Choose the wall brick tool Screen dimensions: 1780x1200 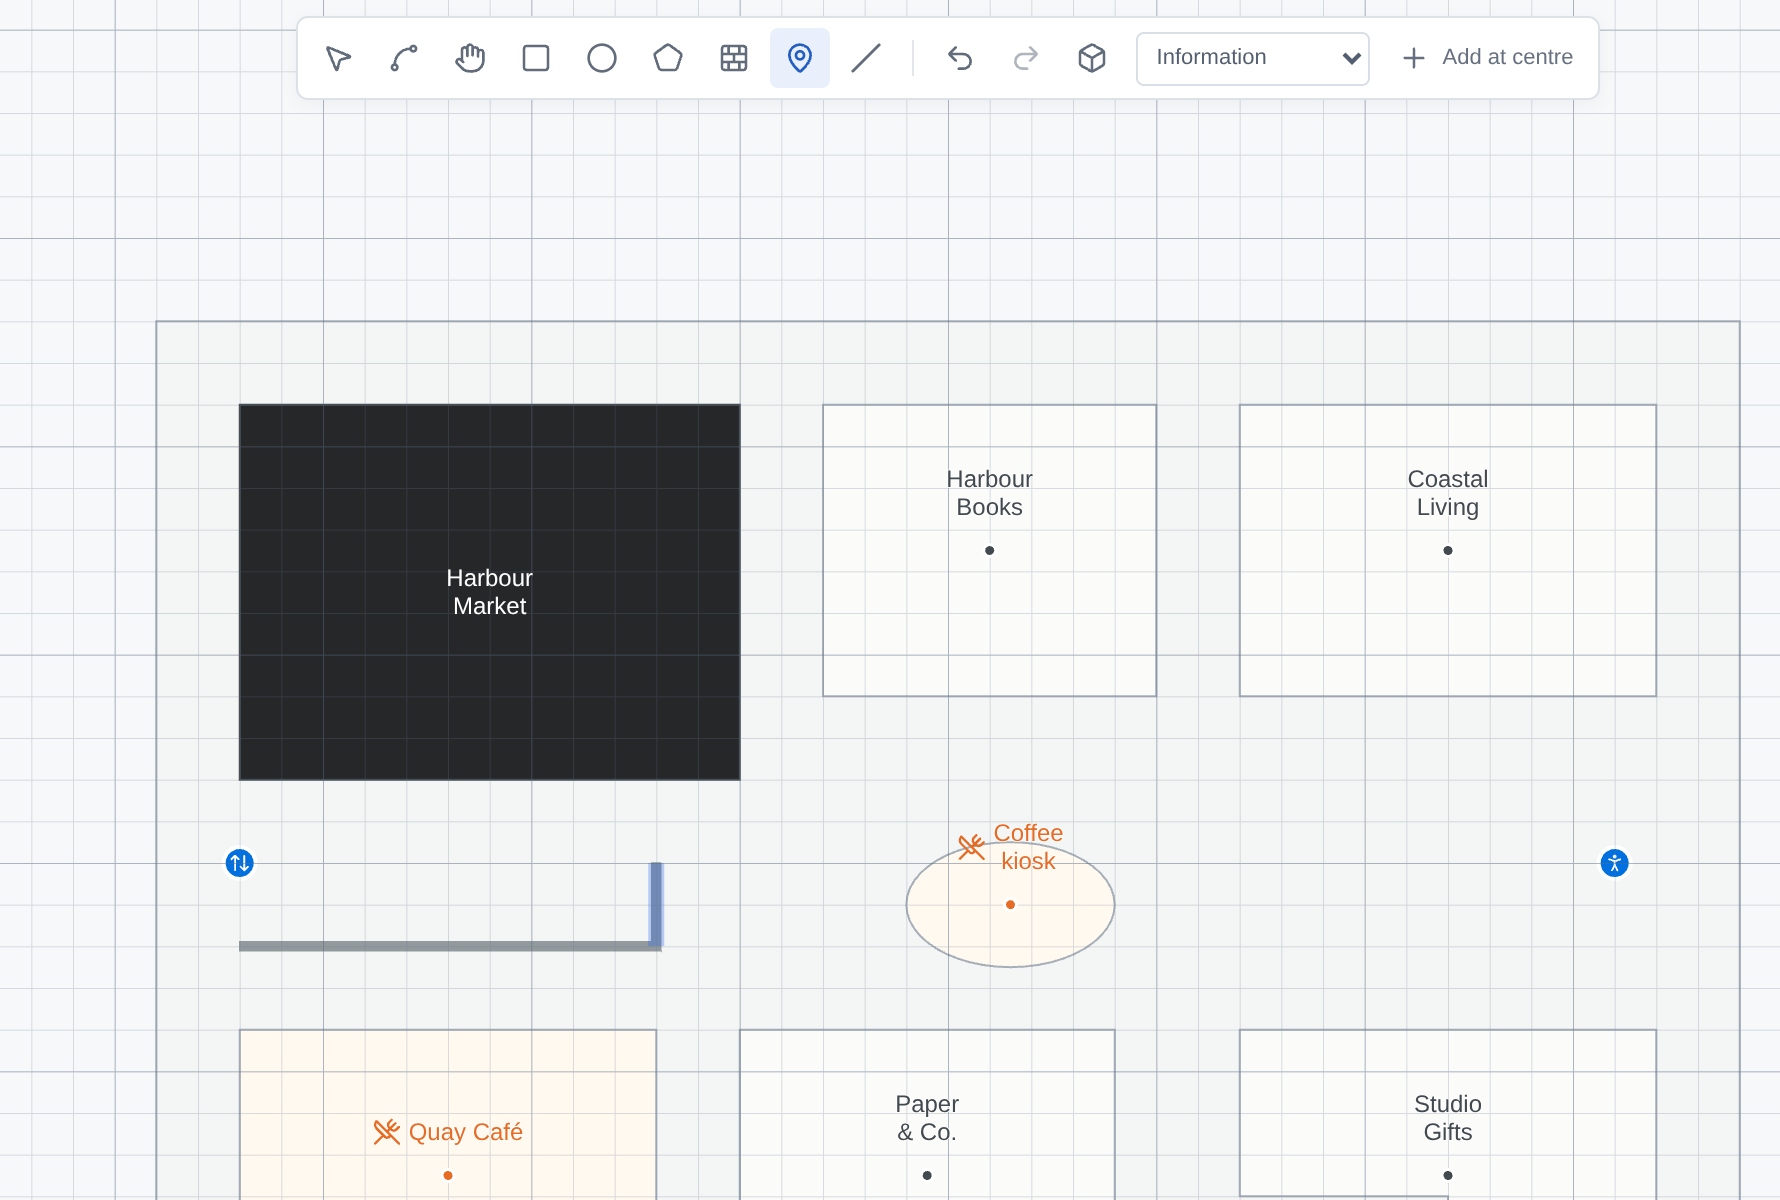[734, 58]
